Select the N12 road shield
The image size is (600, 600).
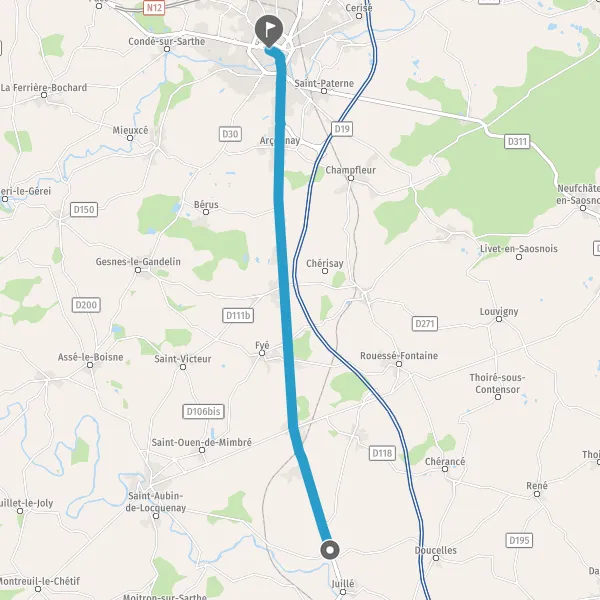154,8
